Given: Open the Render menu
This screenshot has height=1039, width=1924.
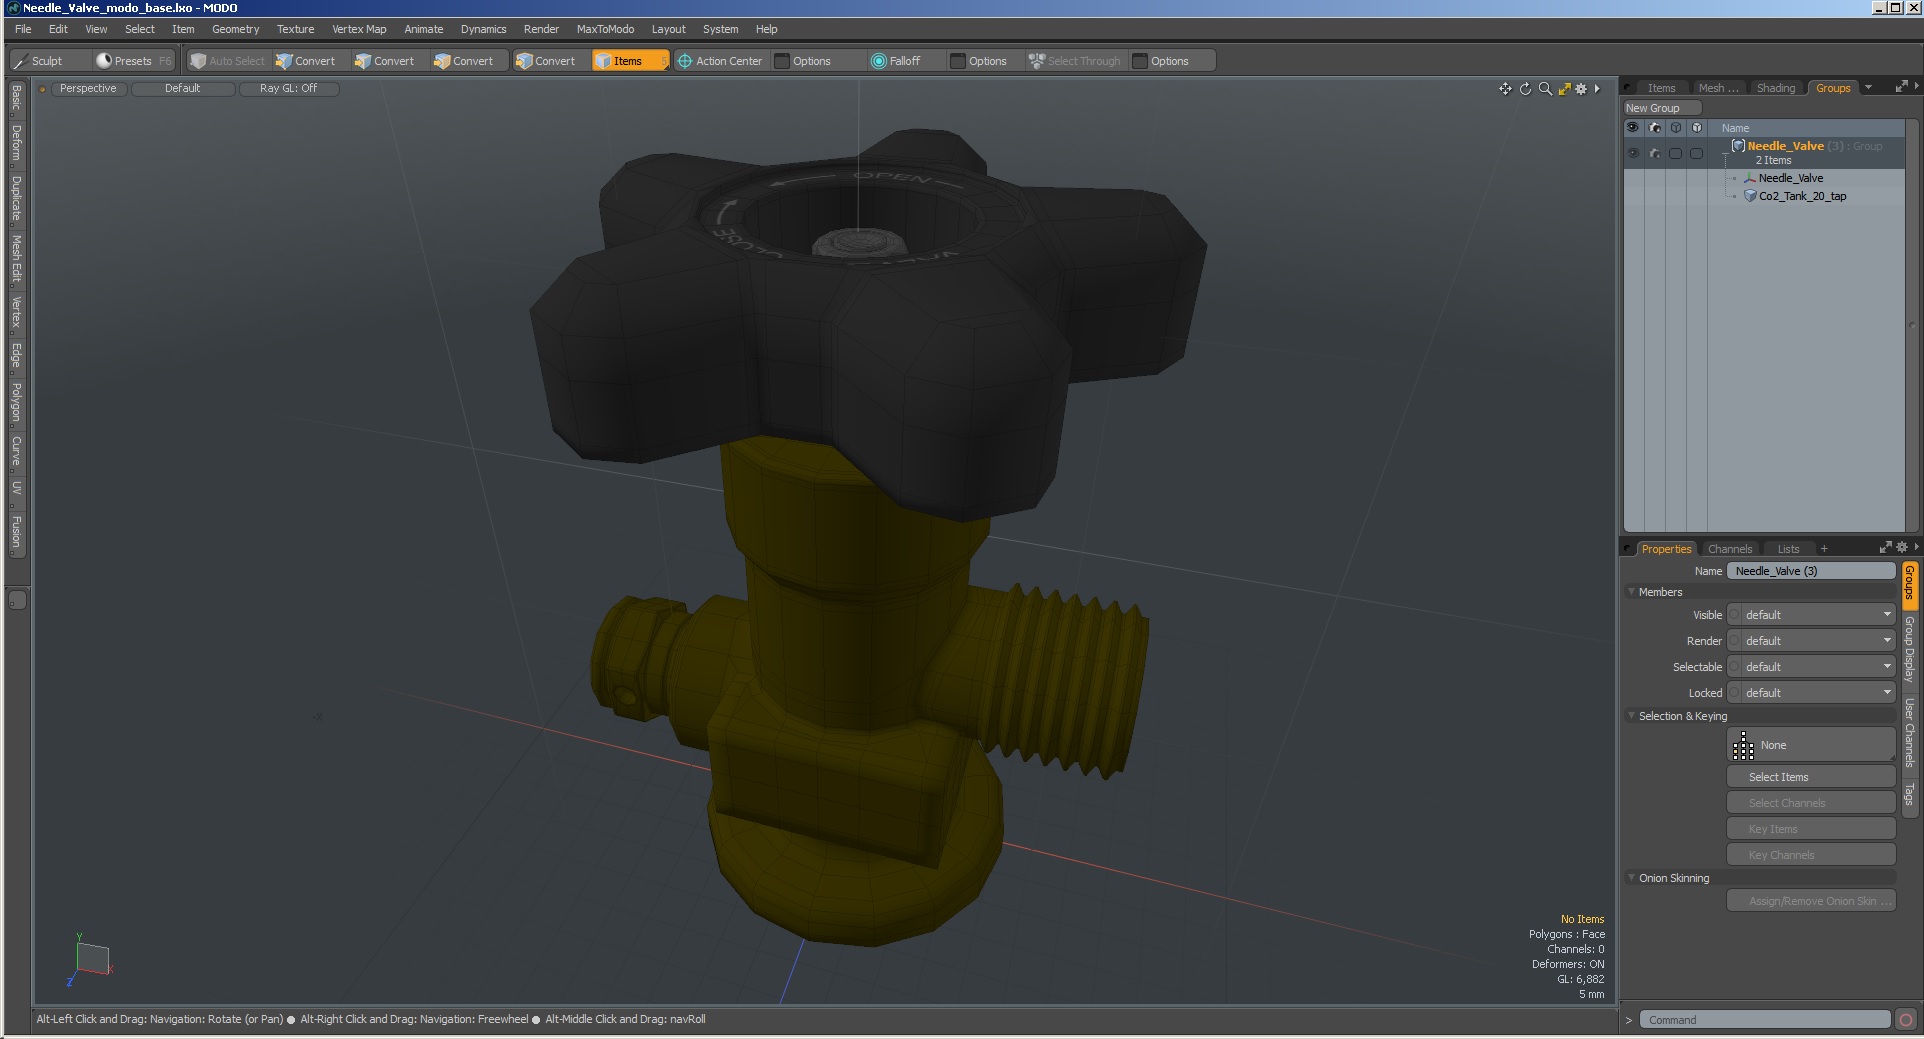Looking at the screenshot, I should click(x=541, y=29).
